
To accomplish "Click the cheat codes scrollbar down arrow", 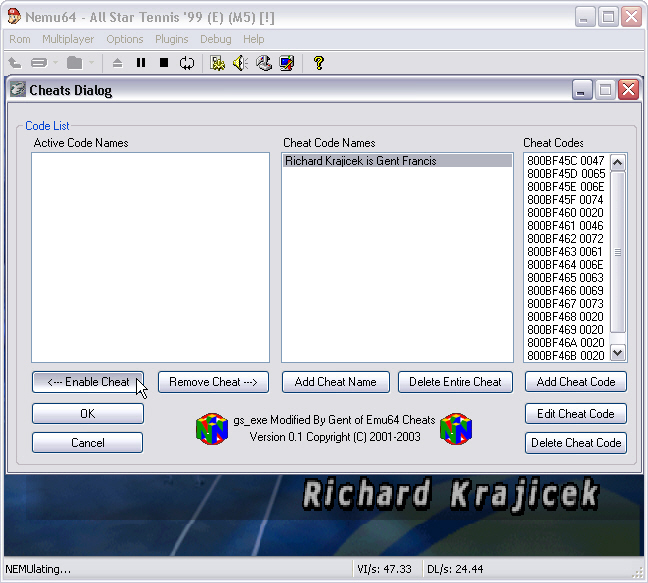I will 617,353.
